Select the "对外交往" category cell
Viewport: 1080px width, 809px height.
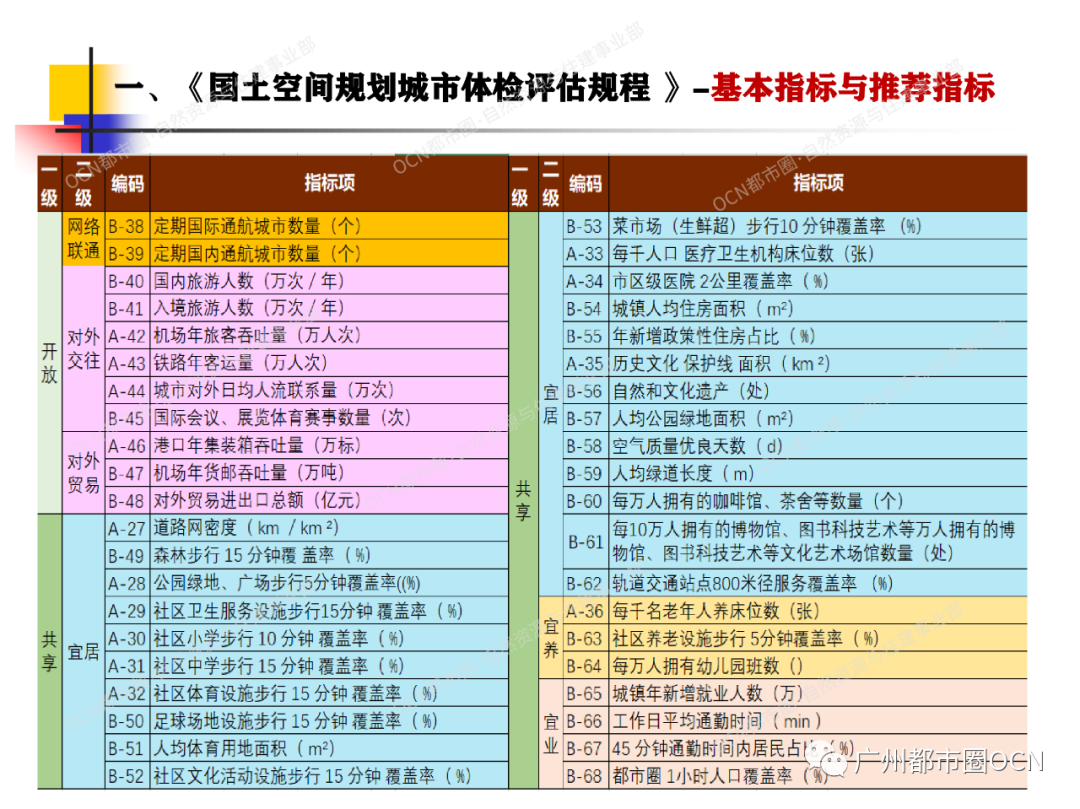tap(83, 348)
